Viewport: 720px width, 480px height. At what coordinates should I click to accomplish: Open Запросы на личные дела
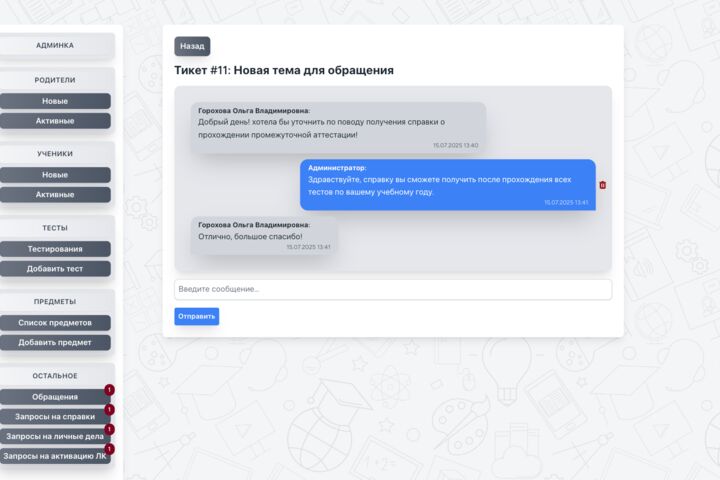(55, 436)
